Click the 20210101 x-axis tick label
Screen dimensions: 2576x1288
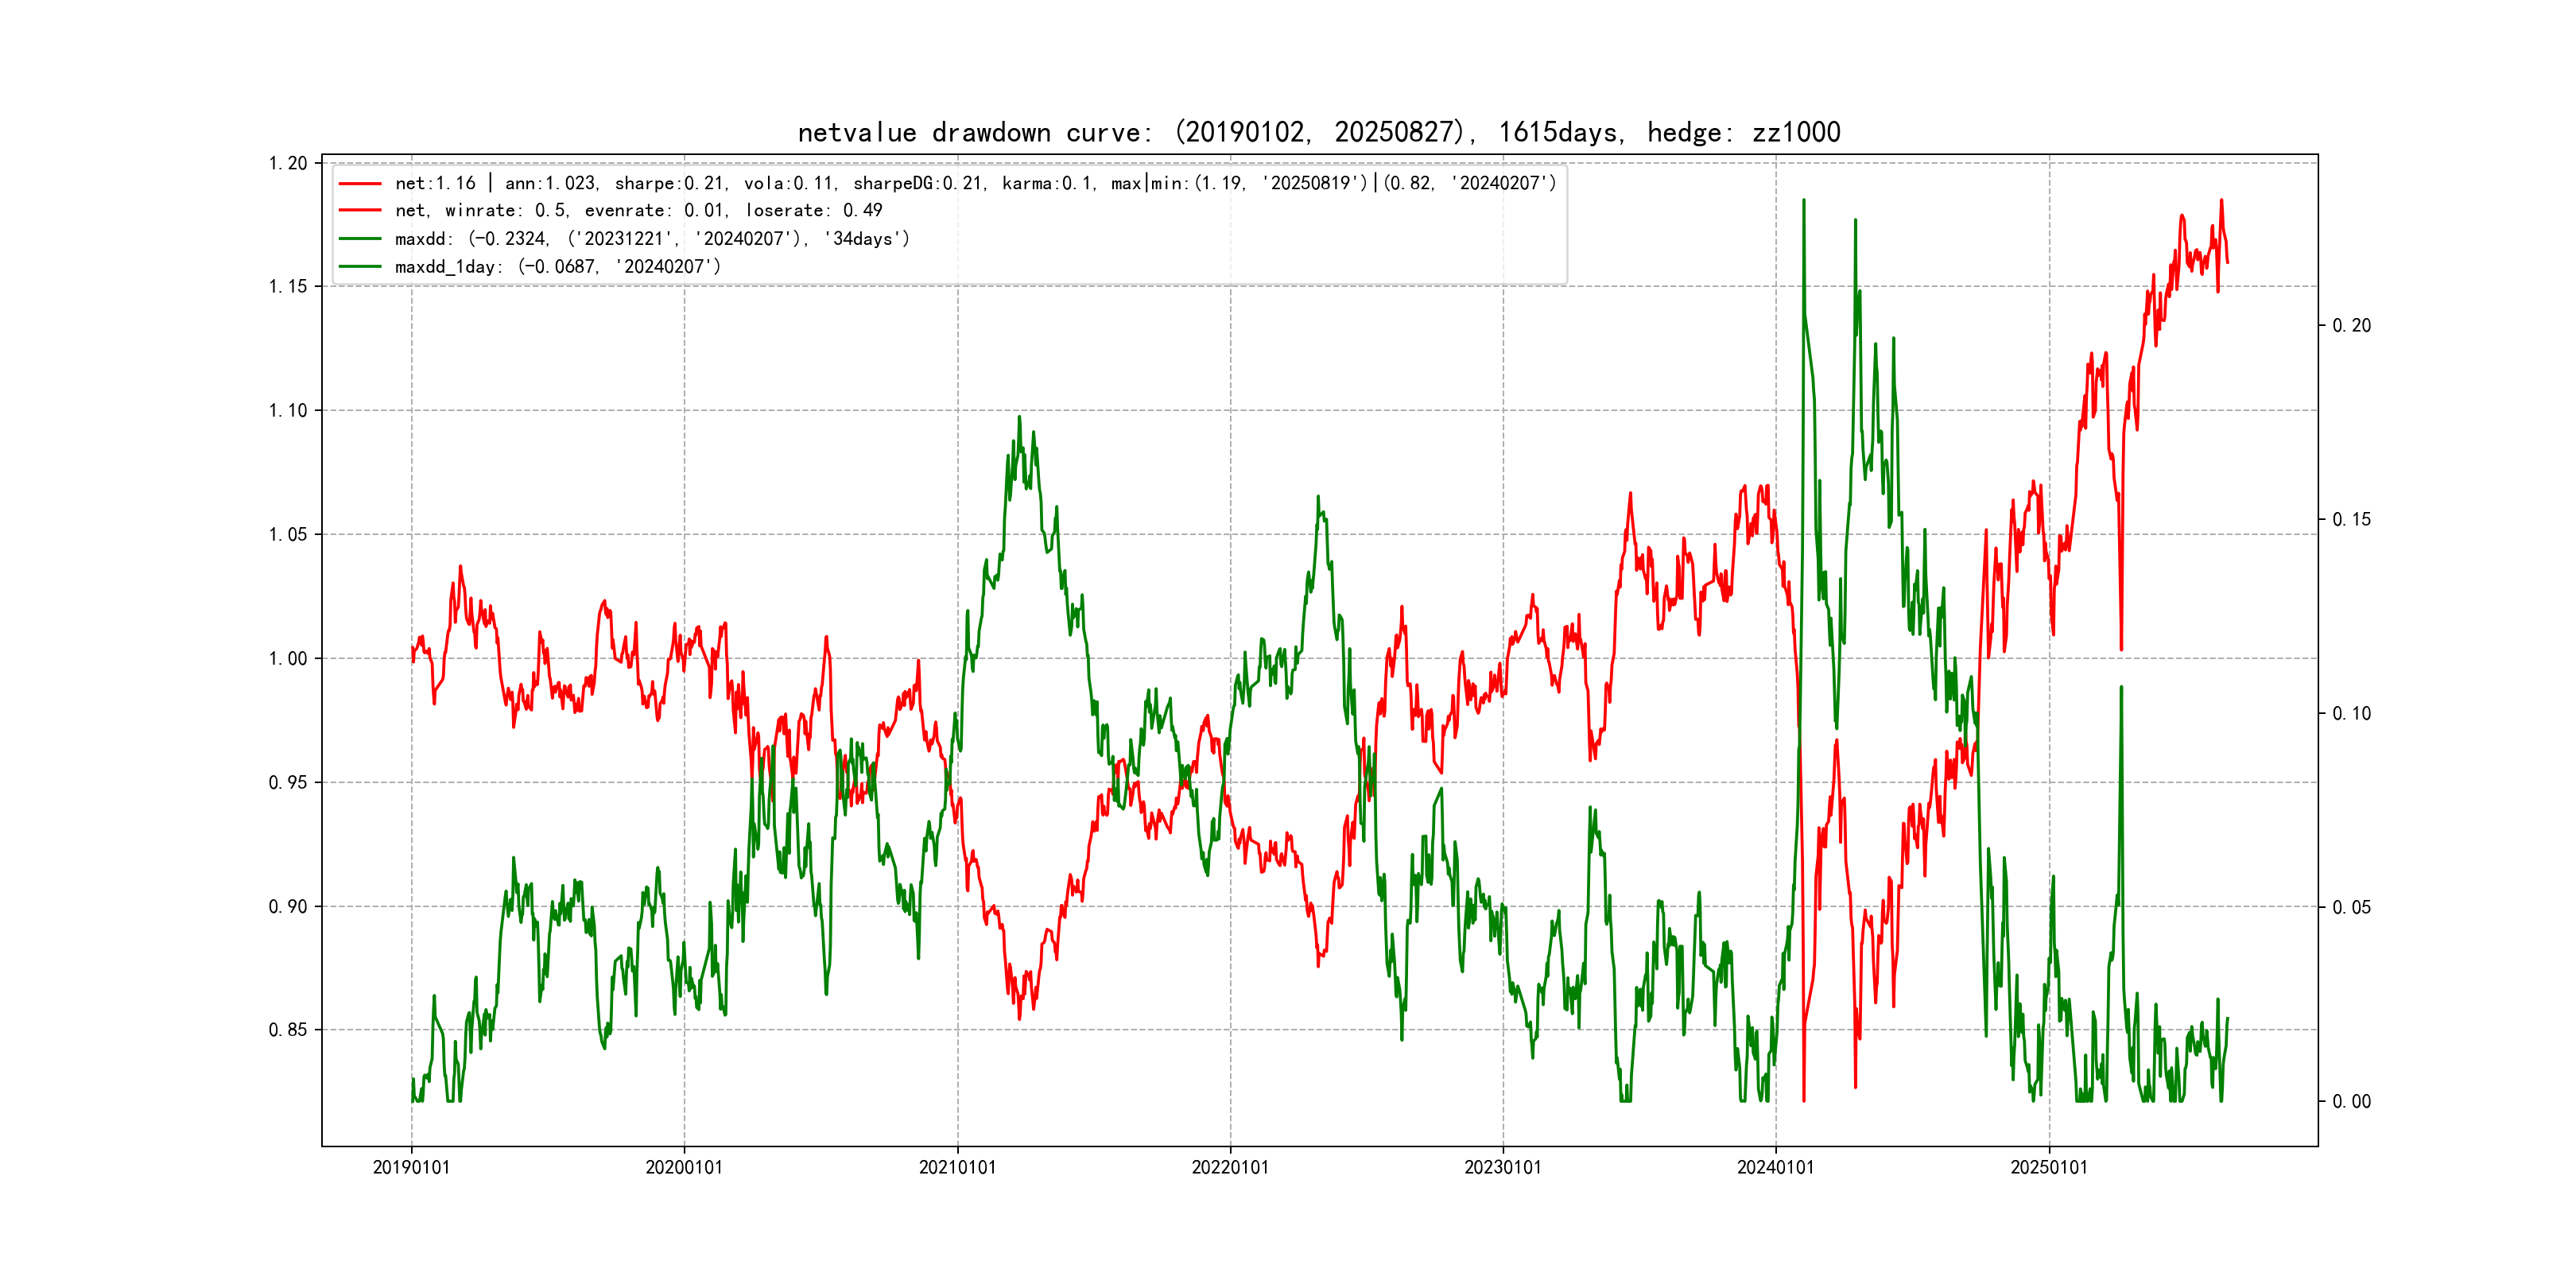pos(957,1168)
